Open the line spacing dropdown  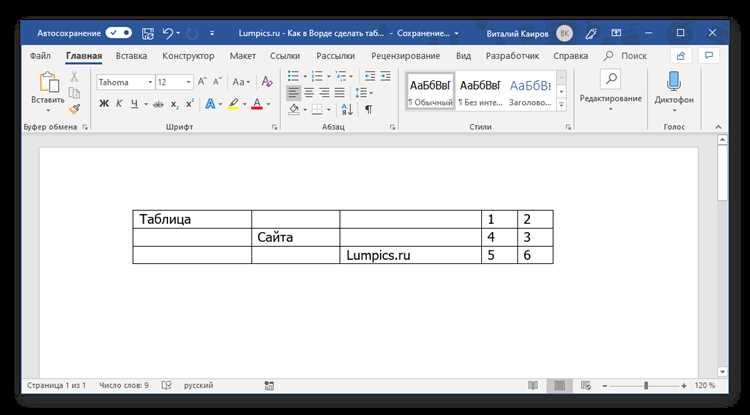(x=364, y=92)
